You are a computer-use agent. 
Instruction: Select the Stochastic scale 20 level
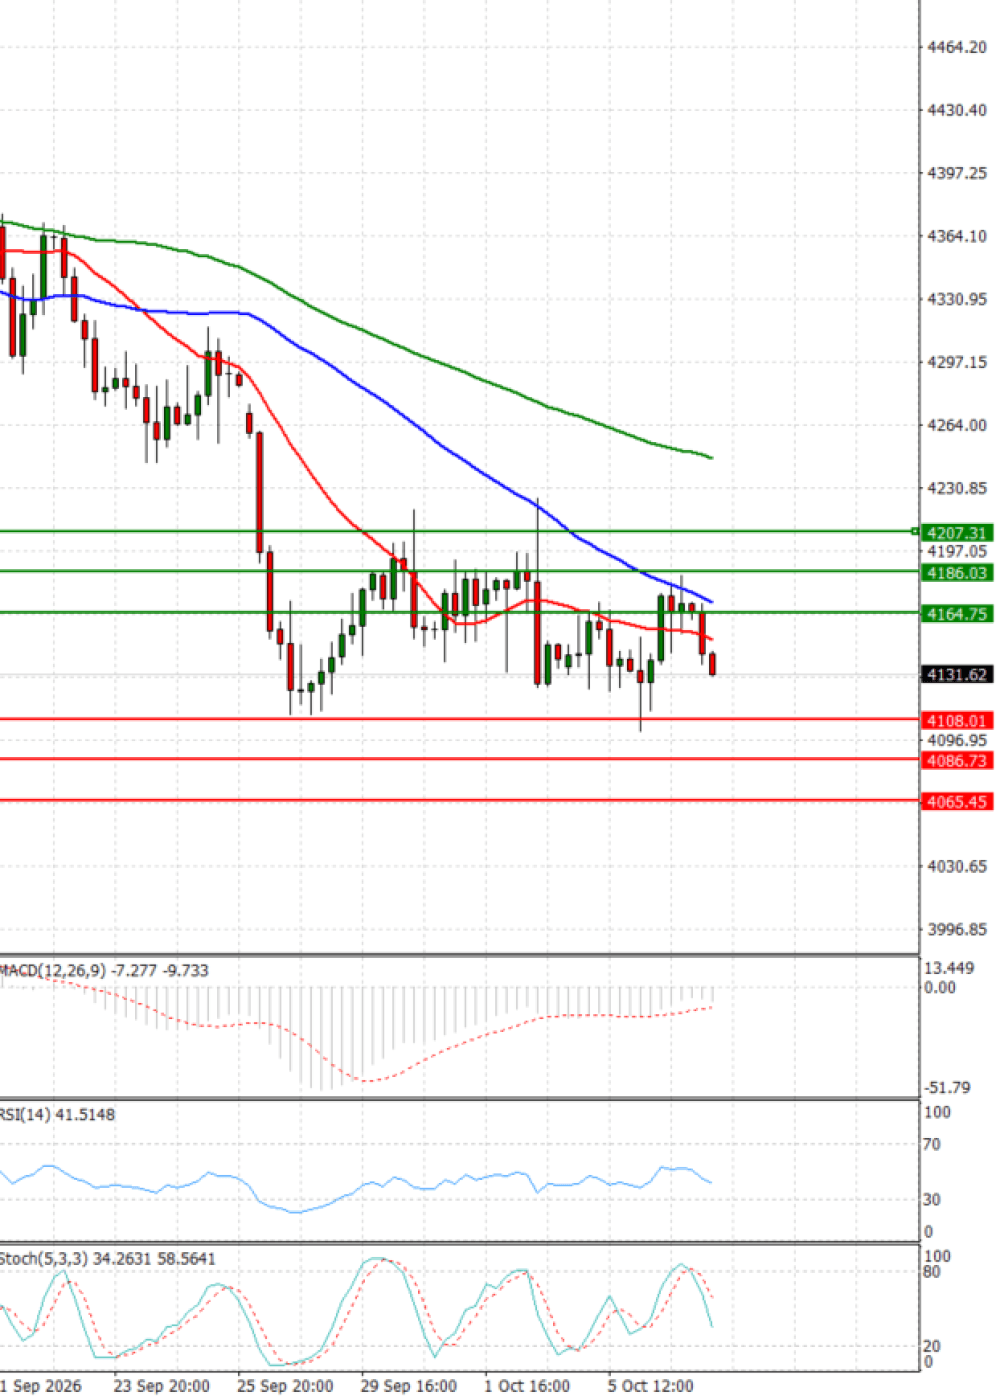point(932,1346)
